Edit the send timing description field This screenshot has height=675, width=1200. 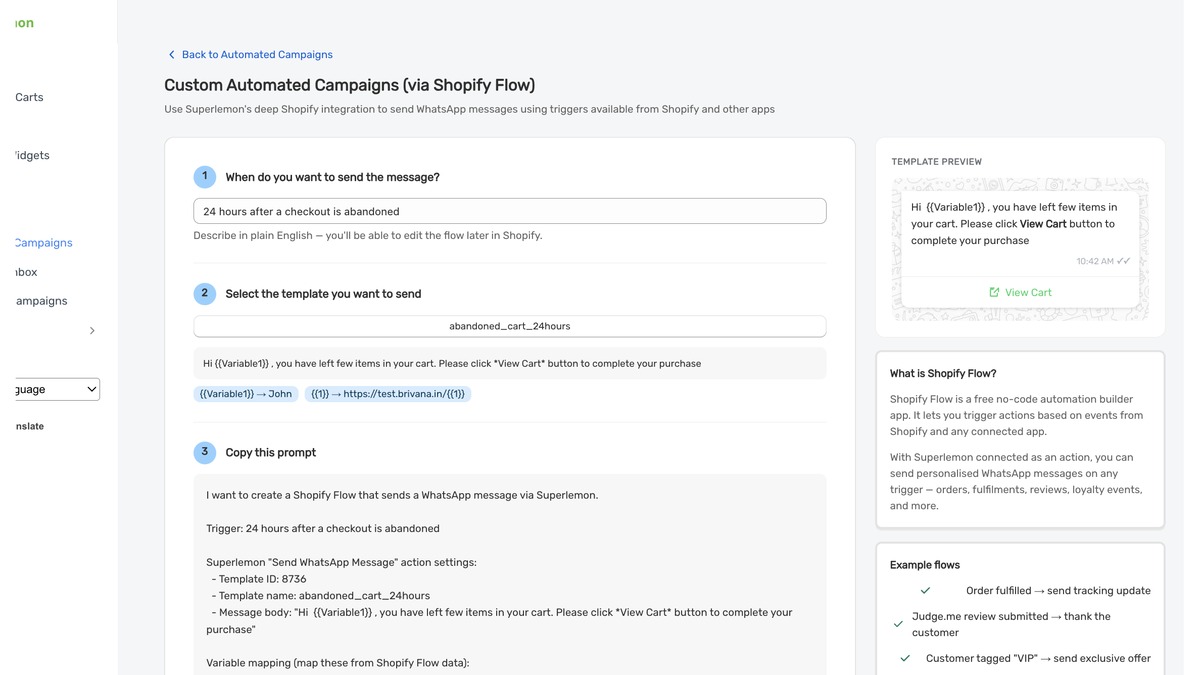(x=510, y=211)
